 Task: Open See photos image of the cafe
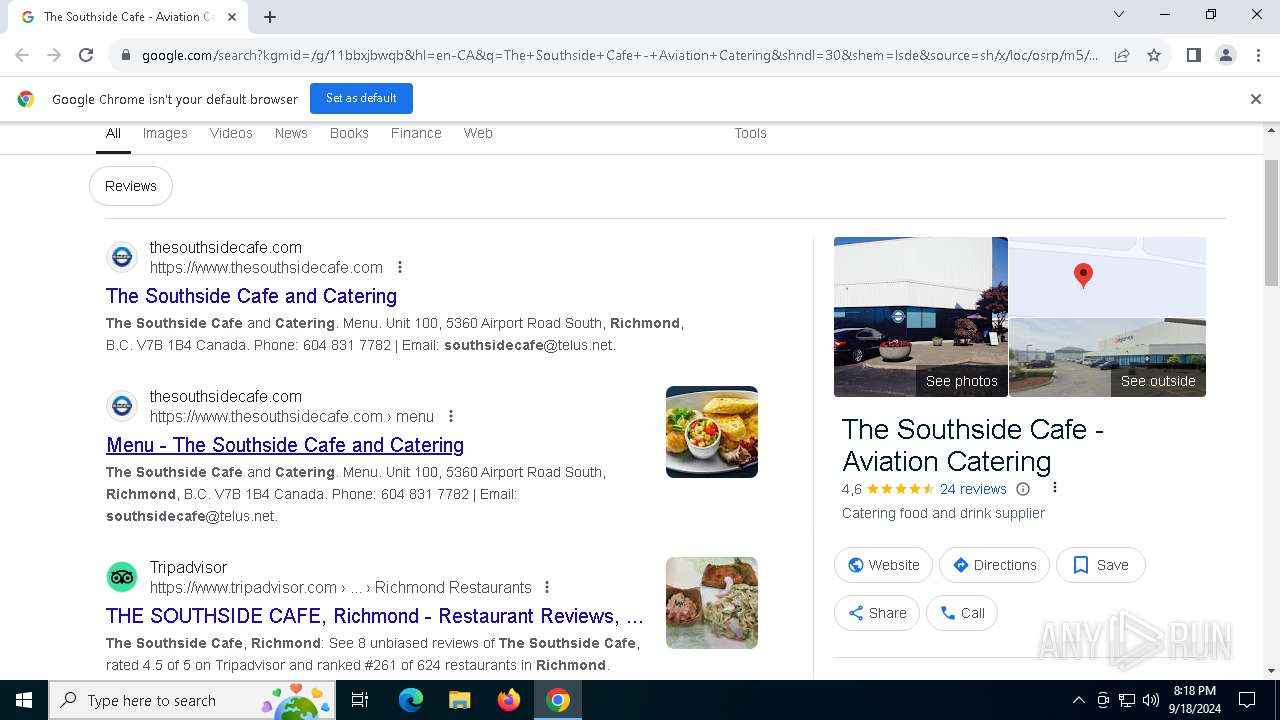coord(921,317)
